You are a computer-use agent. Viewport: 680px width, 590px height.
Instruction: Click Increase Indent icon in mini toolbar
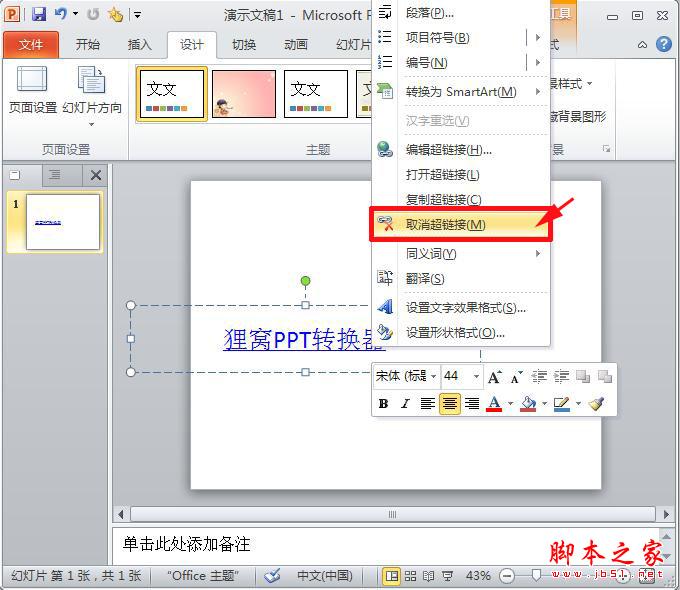coord(561,377)
